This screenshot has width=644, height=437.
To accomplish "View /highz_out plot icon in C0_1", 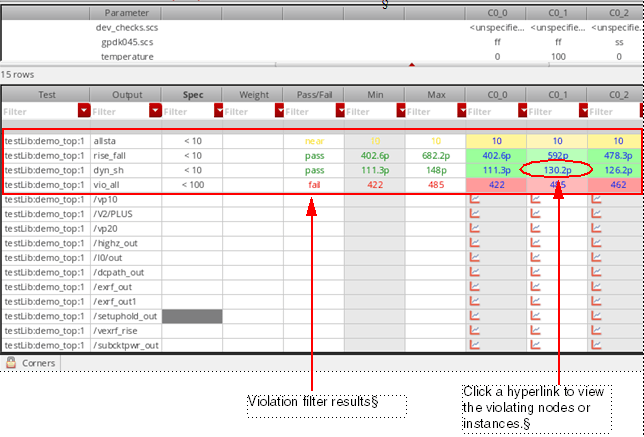I will 536,243.
